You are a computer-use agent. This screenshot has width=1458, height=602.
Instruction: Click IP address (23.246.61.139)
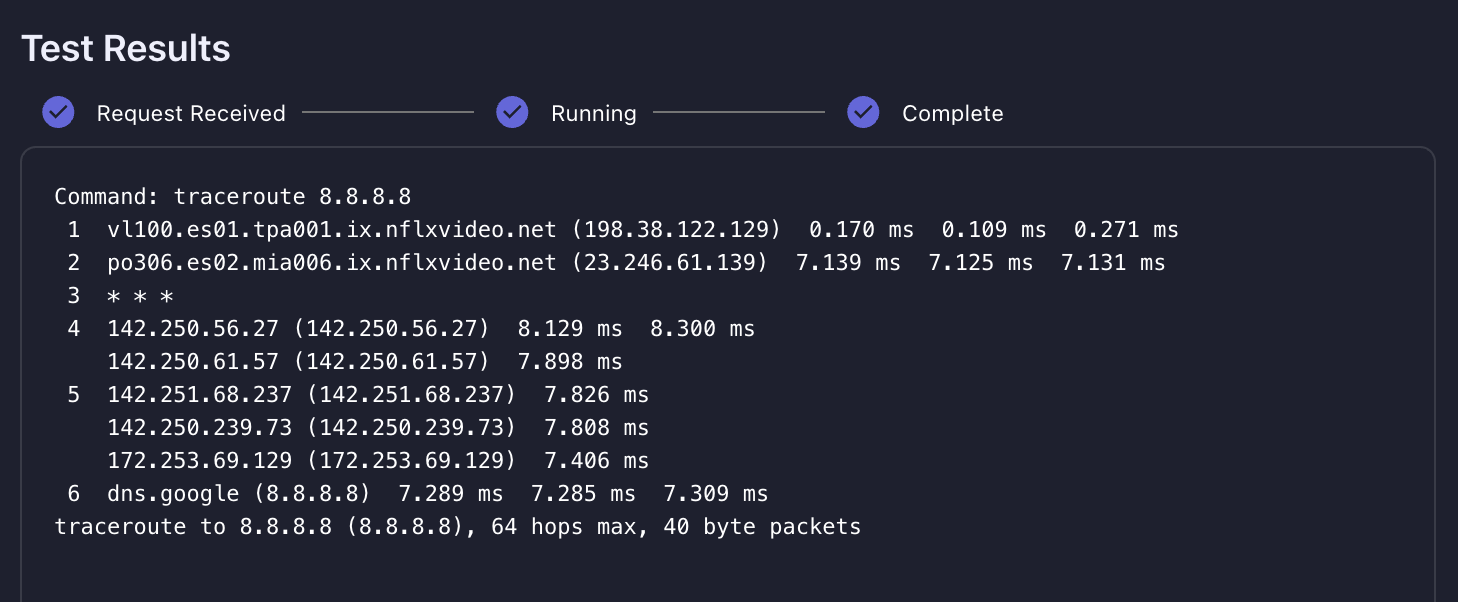pyautogui.click(x=670, y=263)
